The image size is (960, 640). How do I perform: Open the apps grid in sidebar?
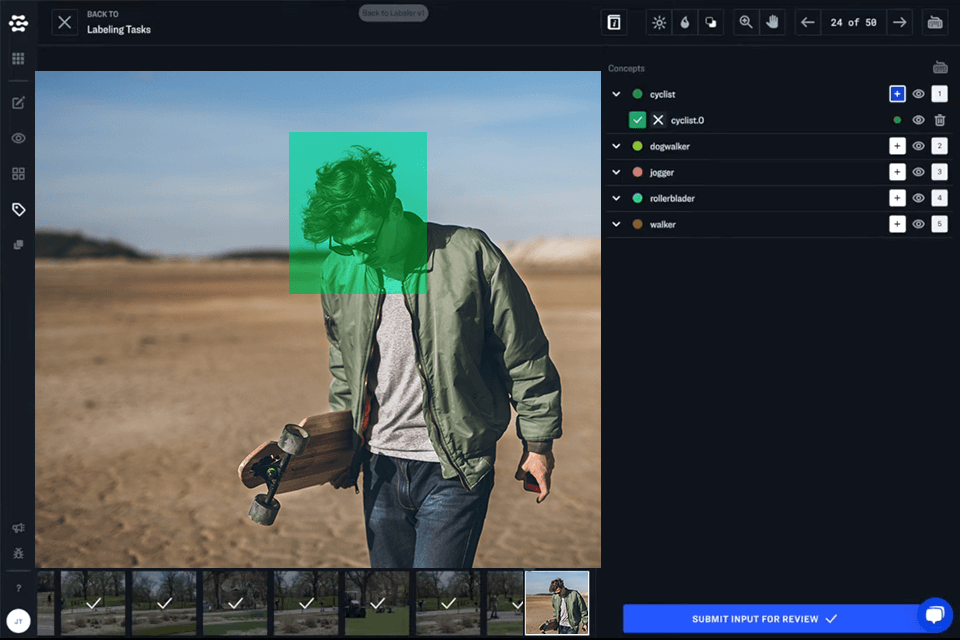pyautogui.click(x=18, y=59)
